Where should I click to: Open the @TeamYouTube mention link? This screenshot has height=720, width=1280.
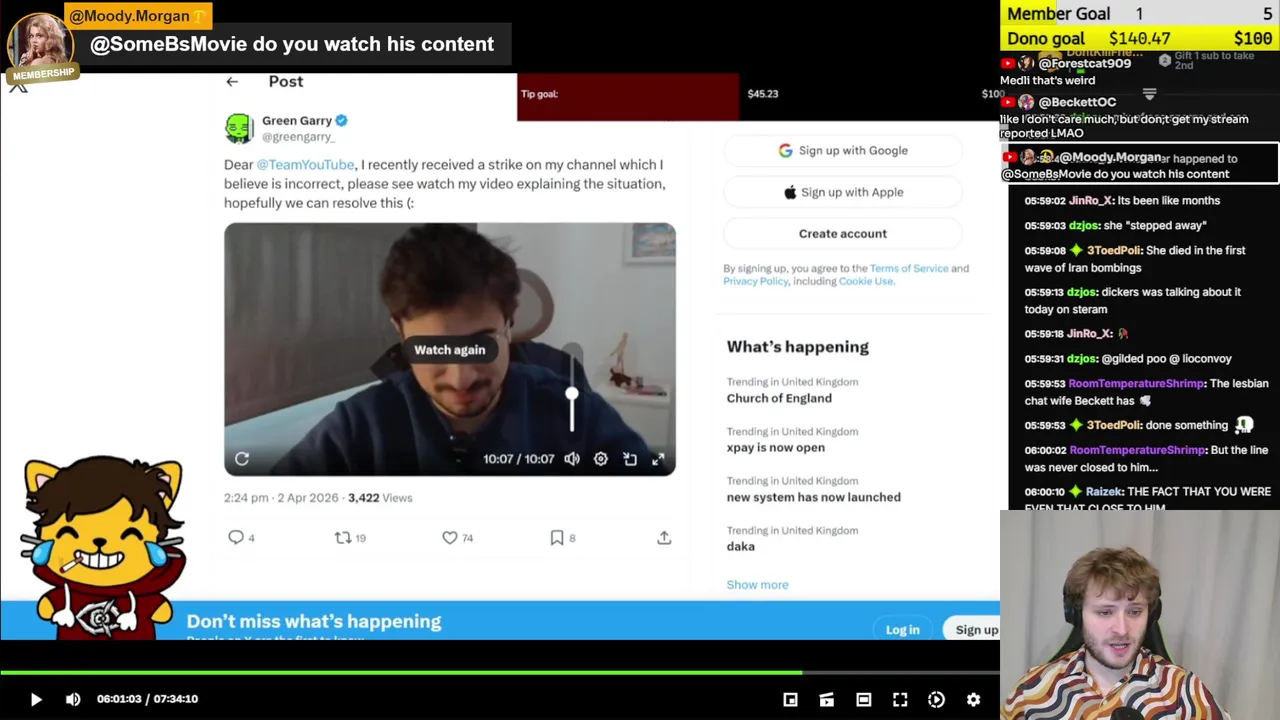[305, 165]
